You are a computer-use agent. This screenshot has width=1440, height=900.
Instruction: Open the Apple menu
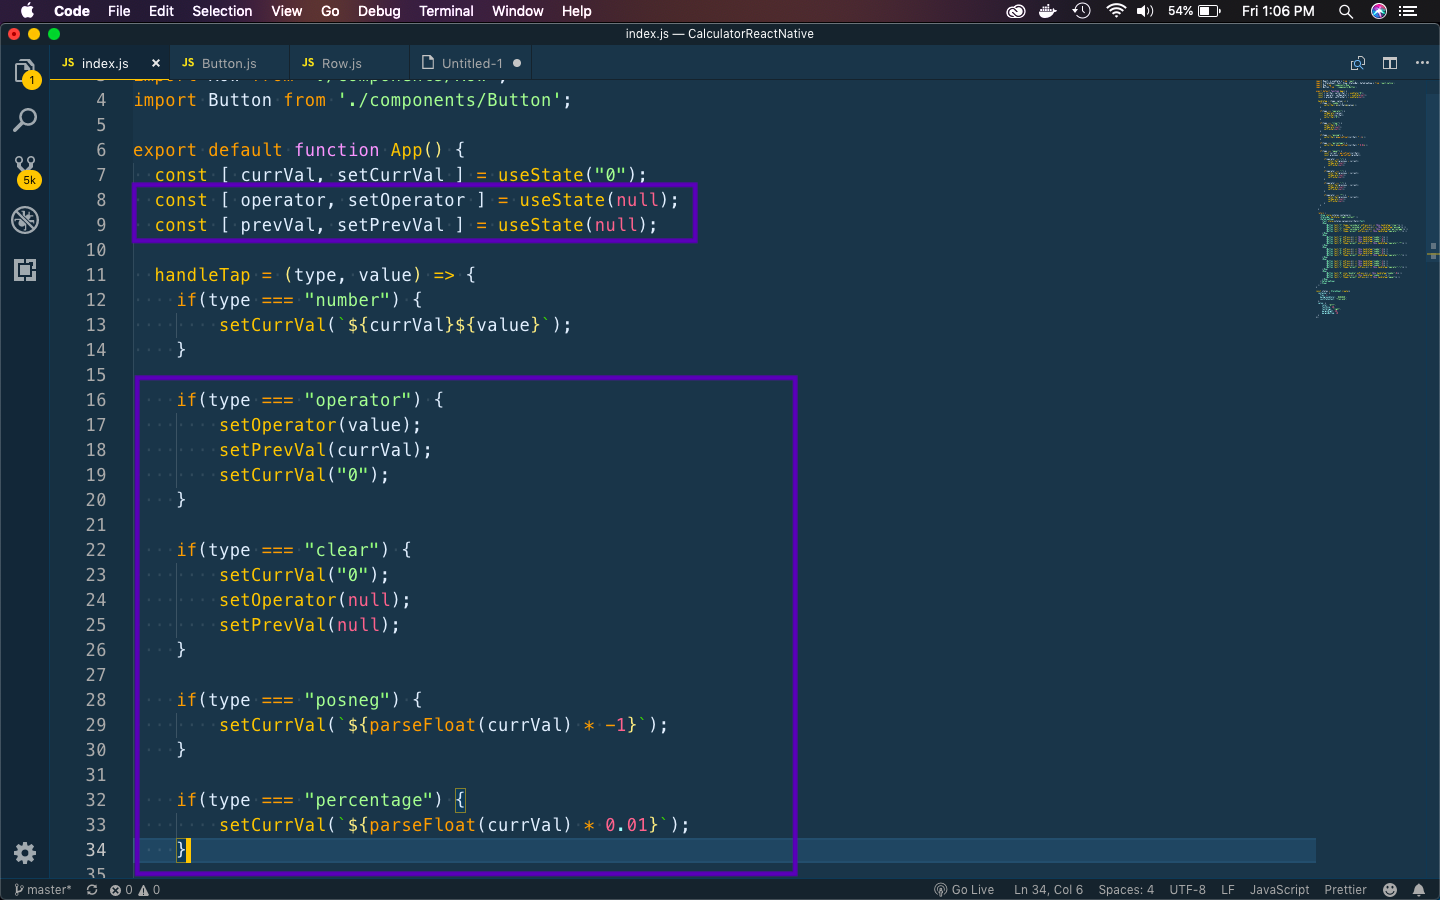click(x=27, y=11)
